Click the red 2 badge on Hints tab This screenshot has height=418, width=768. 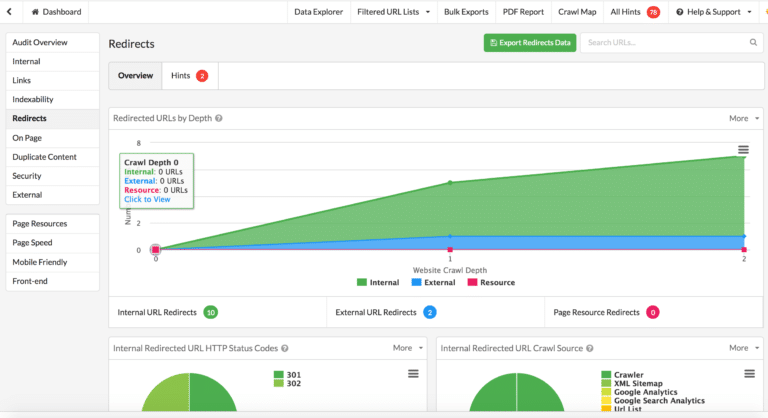point(202,76)
